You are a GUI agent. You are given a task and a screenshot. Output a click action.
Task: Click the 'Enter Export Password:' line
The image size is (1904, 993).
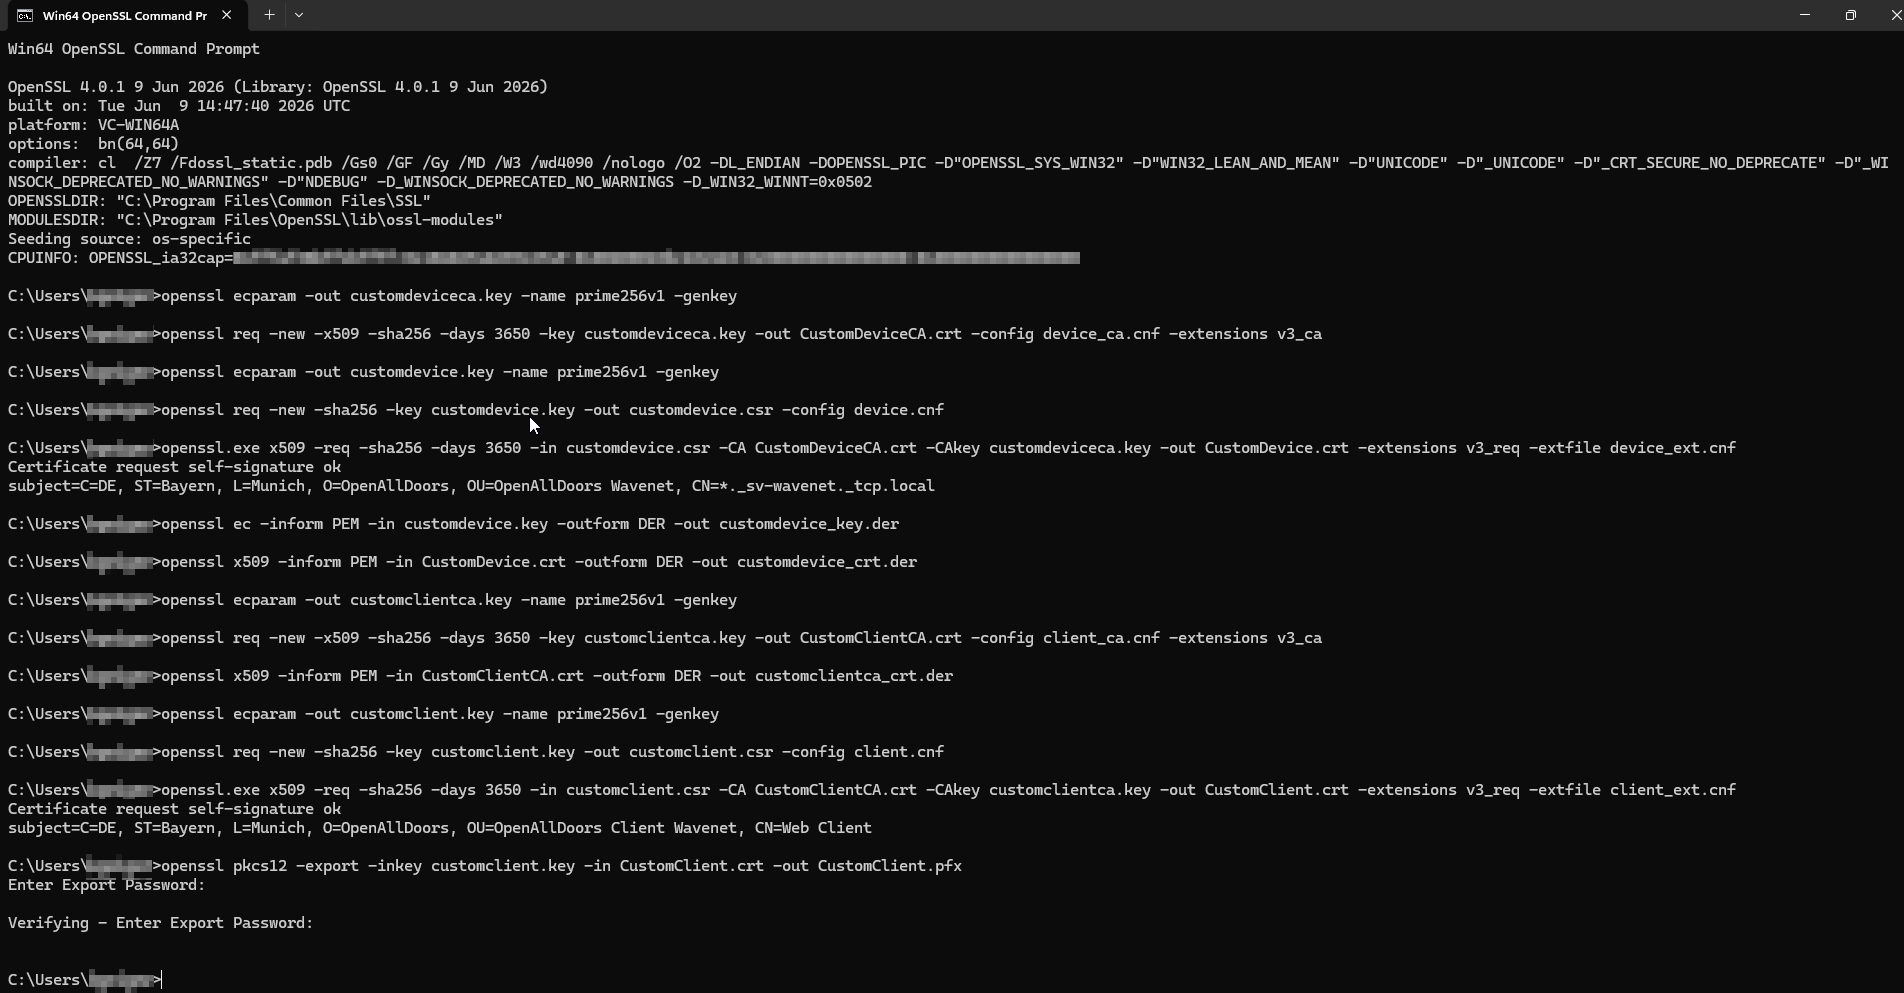click(x=106, y=885)
